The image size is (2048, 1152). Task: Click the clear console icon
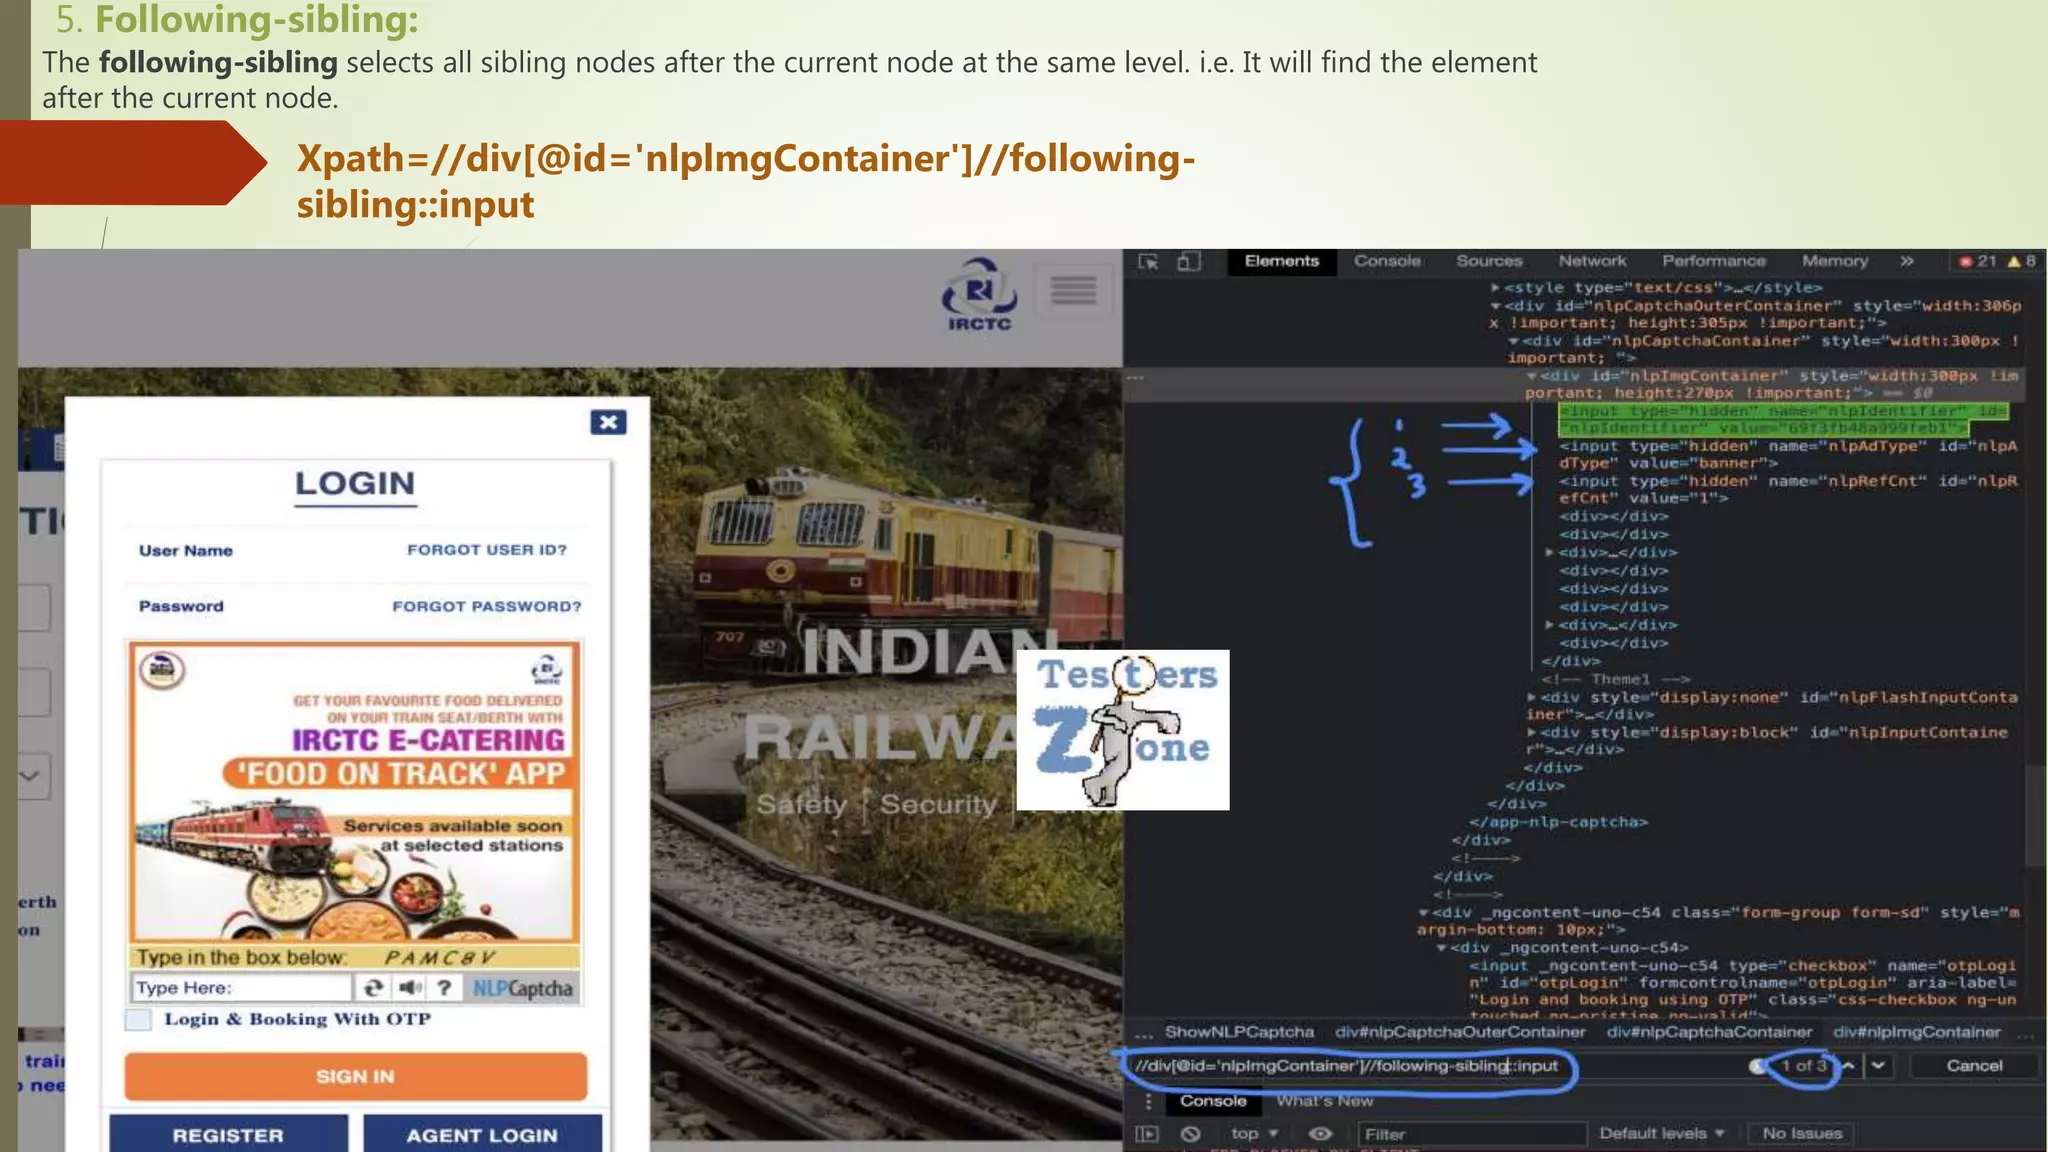[1190, 1134]
